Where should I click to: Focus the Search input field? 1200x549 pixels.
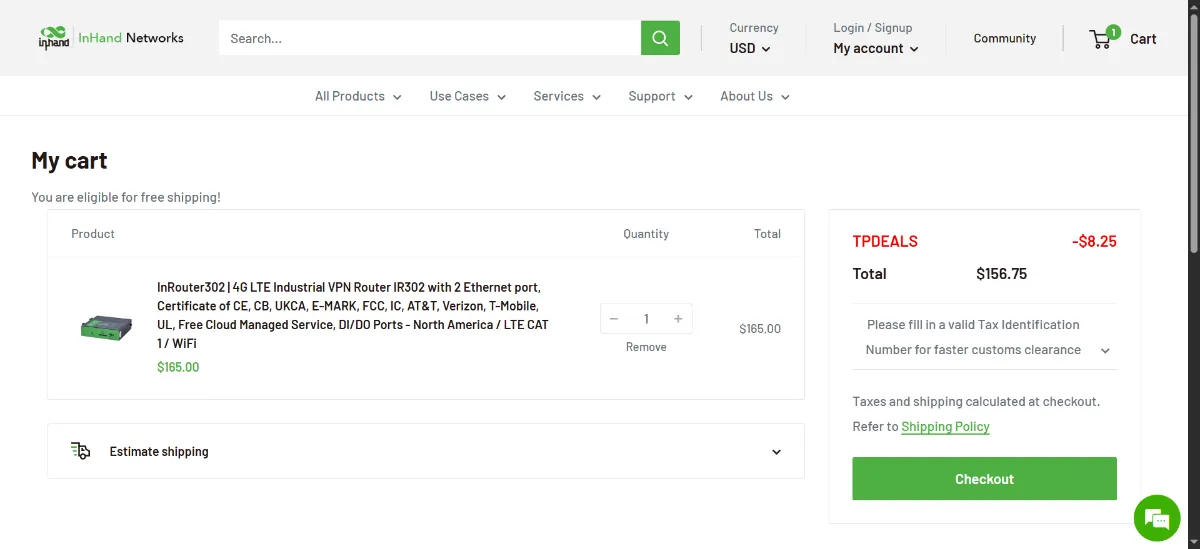pyautogui.click(x=430, y=38)
